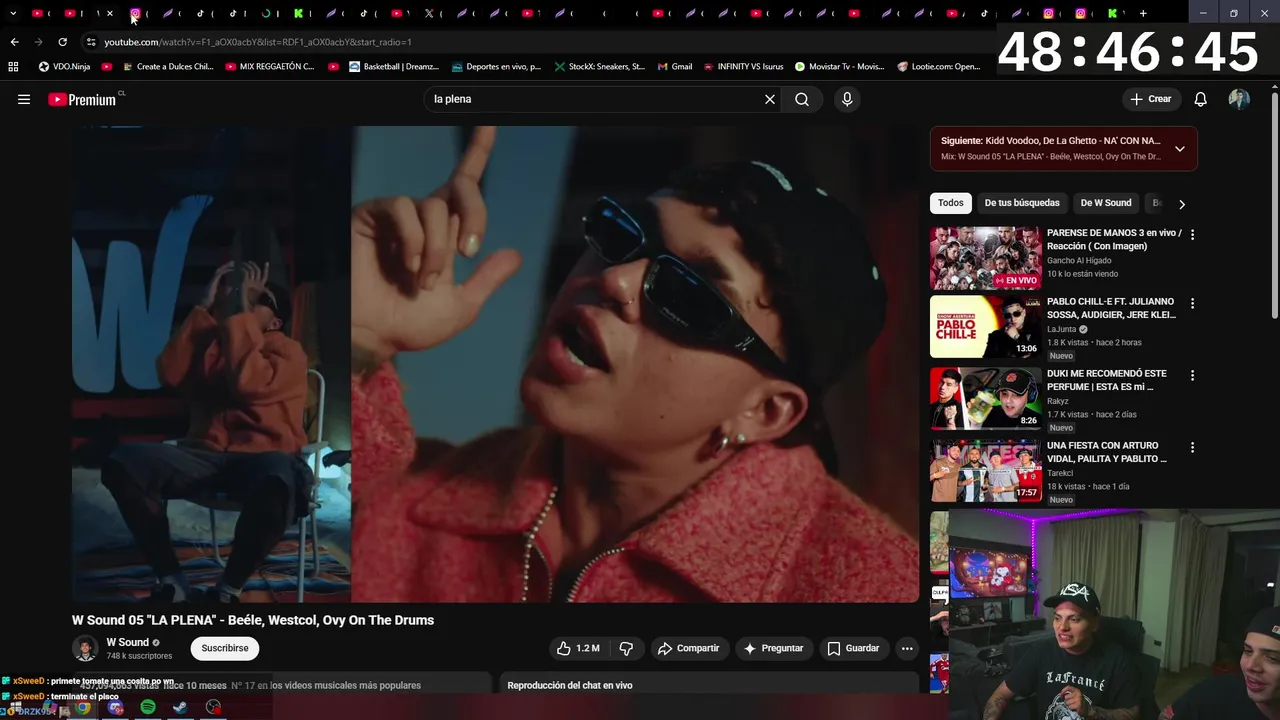Open the Gmail bookmark

coord(675,66)
